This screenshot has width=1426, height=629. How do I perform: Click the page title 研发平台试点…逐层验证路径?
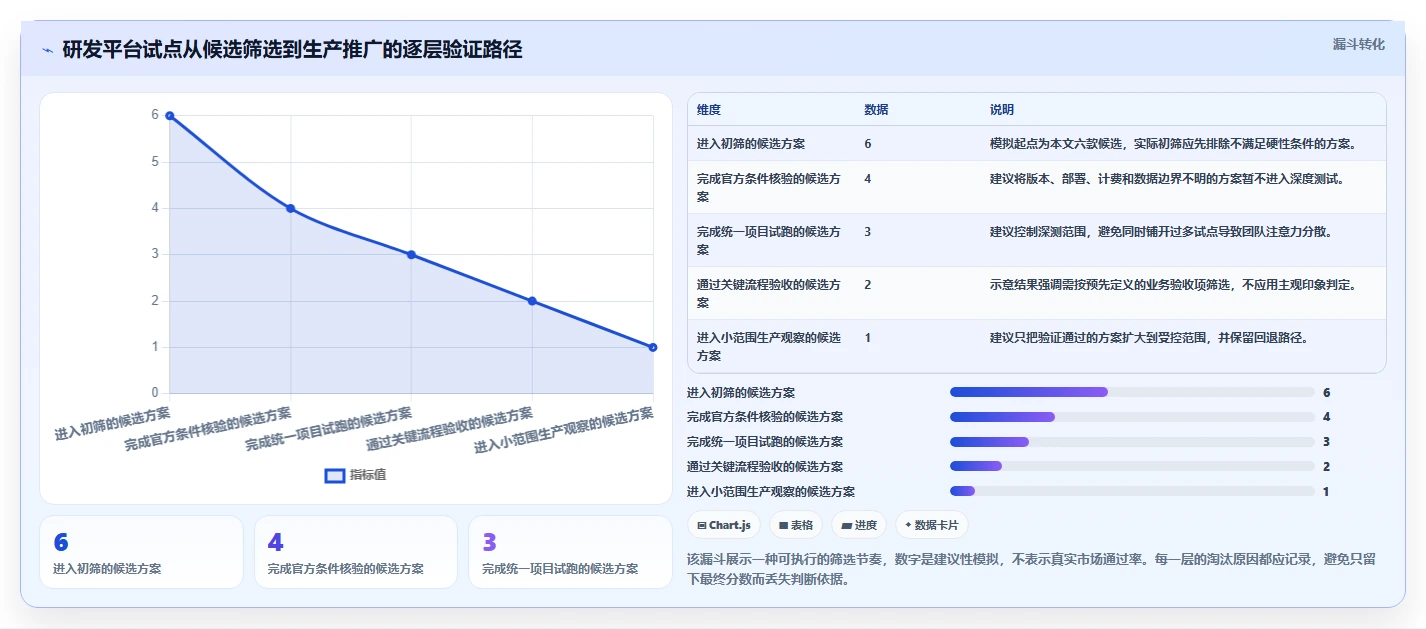coord(292,50)
